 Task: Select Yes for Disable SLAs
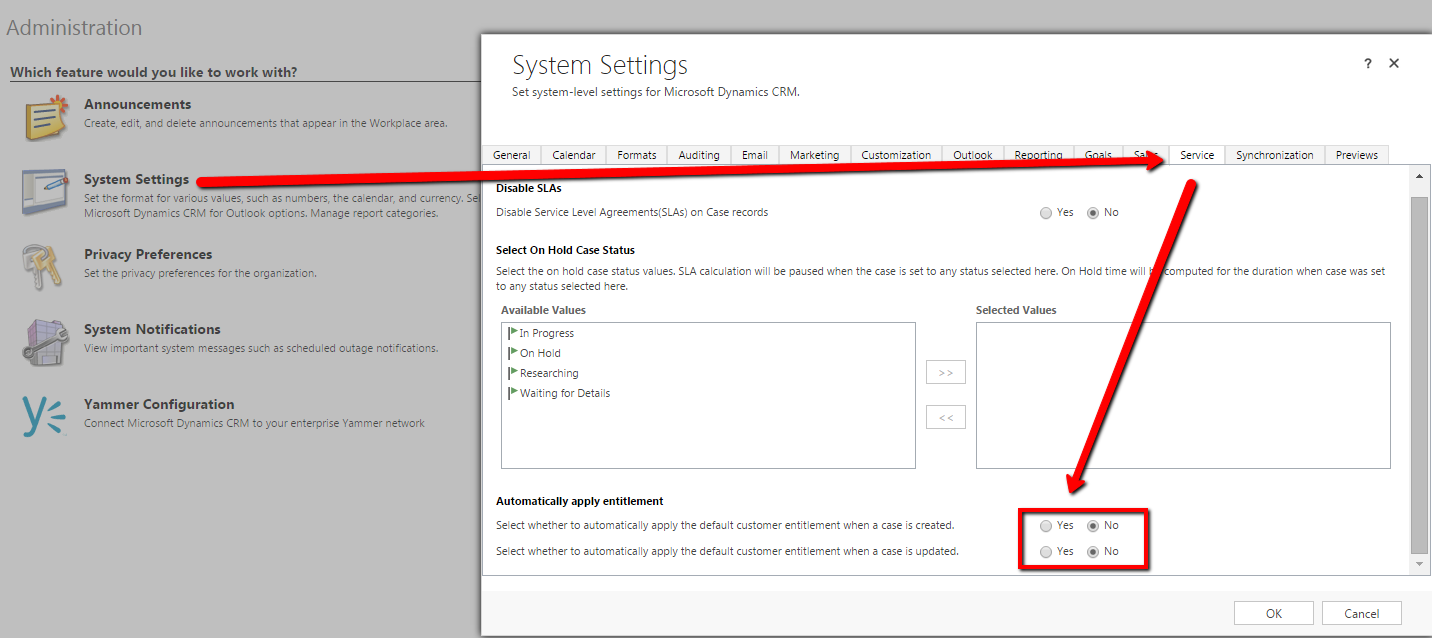coord(1046,213)
